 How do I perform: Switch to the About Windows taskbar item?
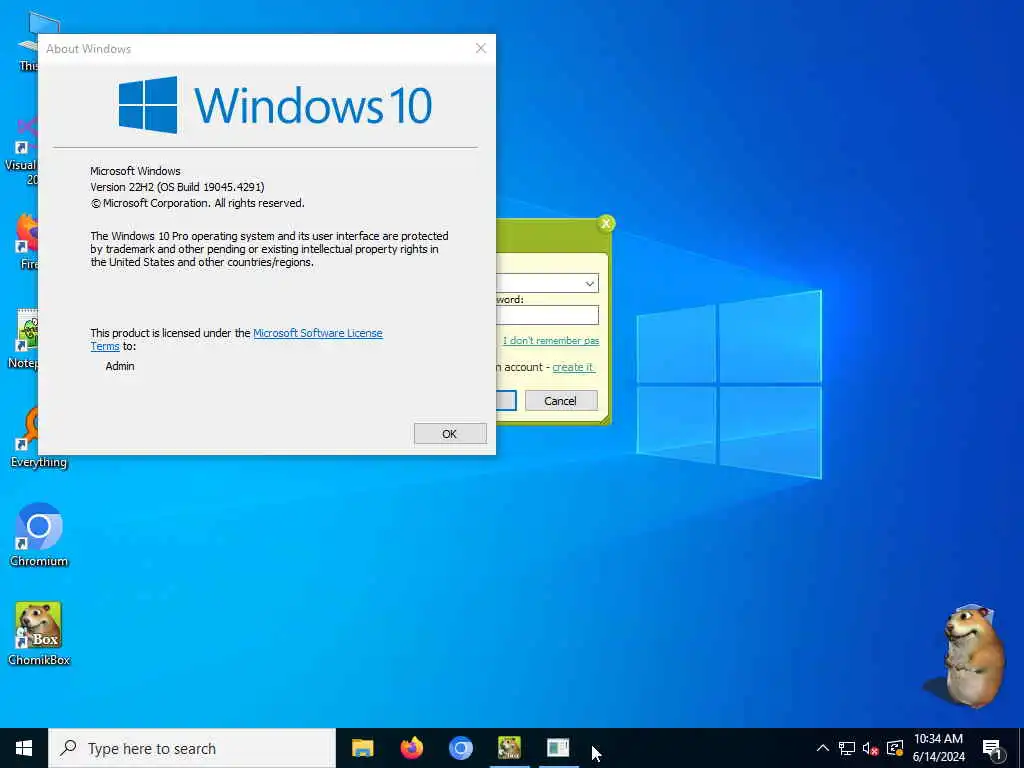pyautogui.click(x=558, y=748)
